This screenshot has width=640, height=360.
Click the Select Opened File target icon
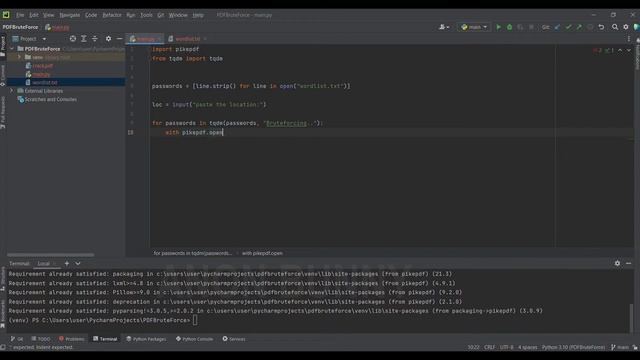[x=73, y=38]
